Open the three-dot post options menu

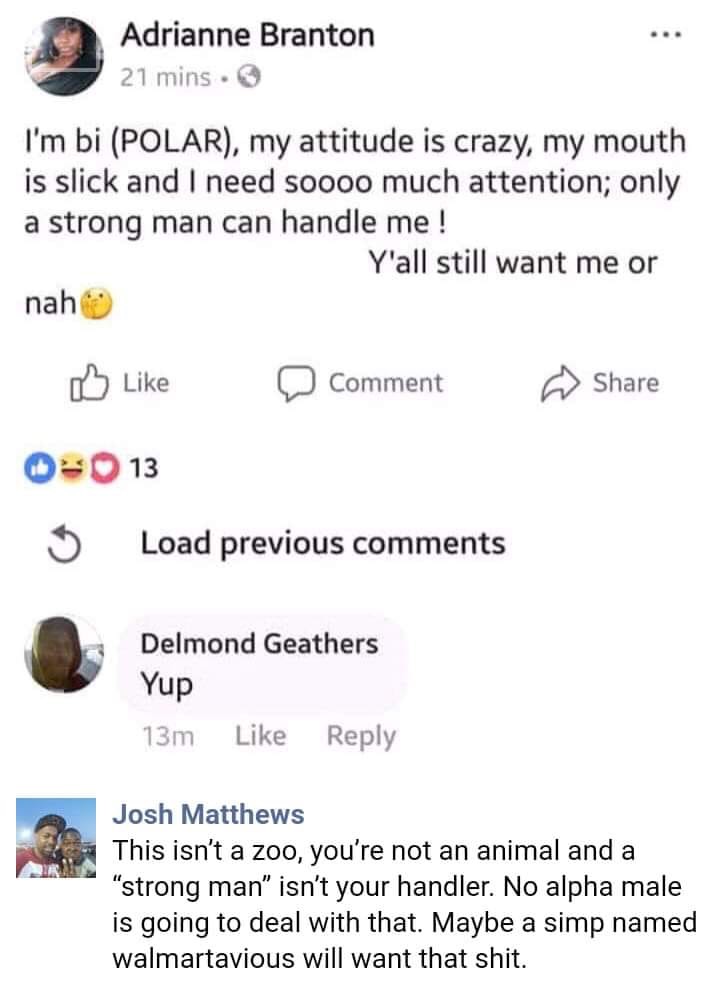coord(666,36)
